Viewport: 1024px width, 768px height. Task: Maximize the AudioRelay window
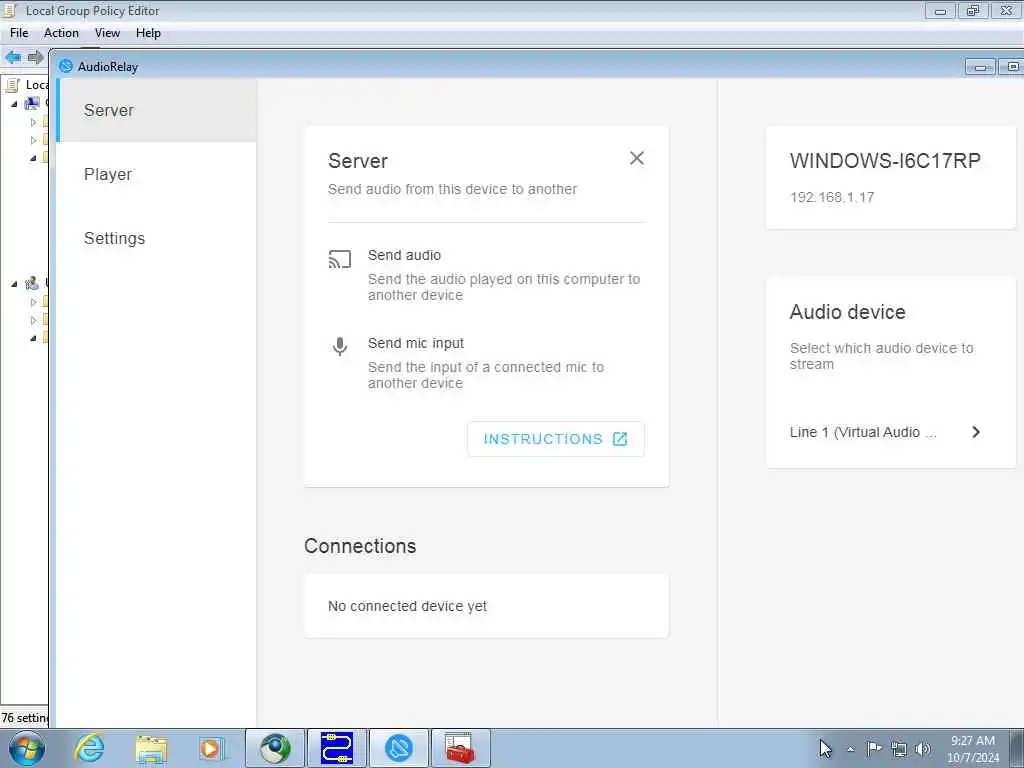(x=1011, y=67)
